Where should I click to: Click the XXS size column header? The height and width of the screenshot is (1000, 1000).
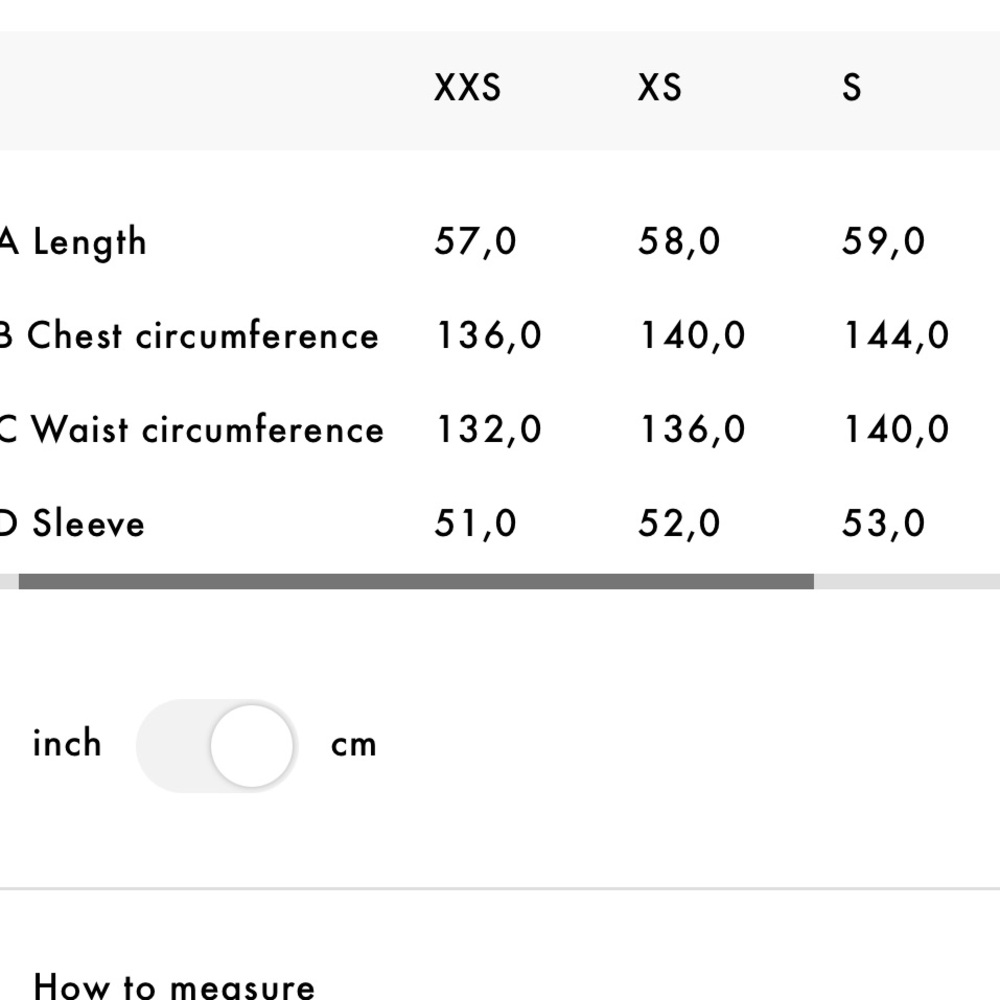pos(467,87)
